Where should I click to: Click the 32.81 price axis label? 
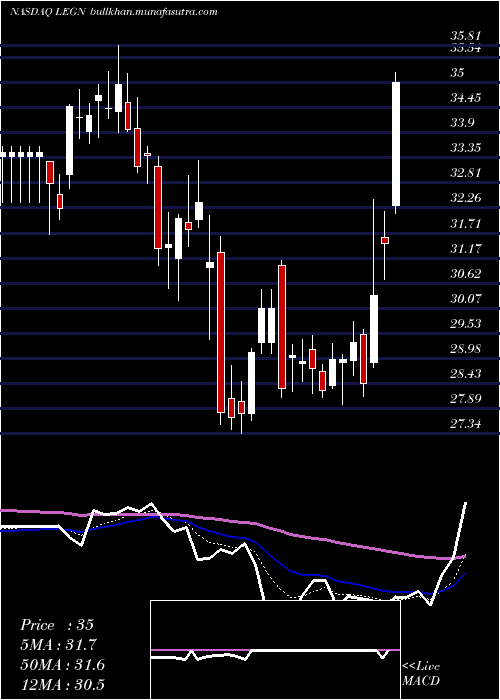(x=465, y=173)
